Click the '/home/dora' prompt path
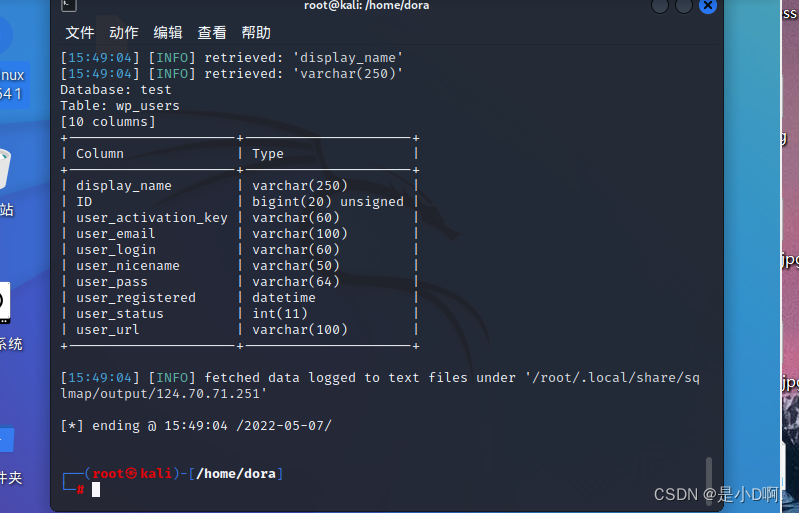The height and width of the screenshot is (513, 799). 236,474
